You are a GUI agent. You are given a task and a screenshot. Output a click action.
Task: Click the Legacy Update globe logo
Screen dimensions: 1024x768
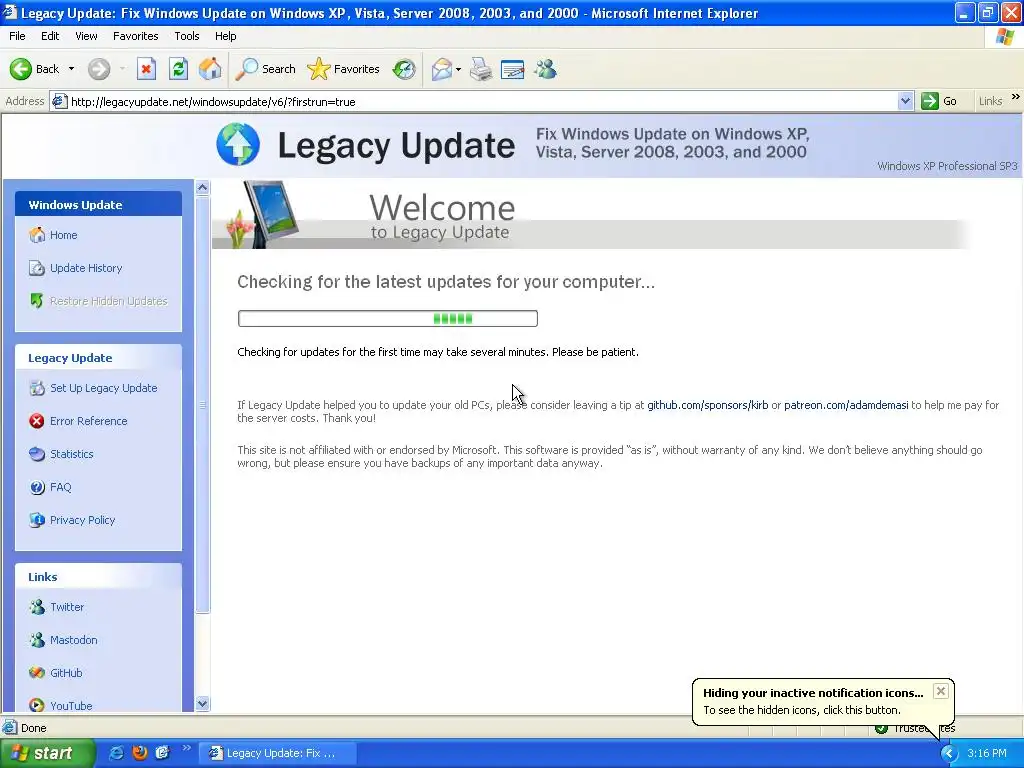(x=238, y=144)
